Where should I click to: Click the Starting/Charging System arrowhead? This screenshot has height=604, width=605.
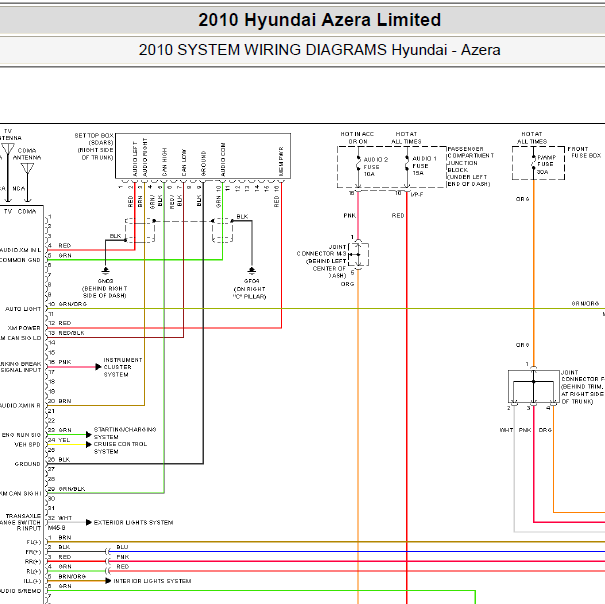[89, 435]
